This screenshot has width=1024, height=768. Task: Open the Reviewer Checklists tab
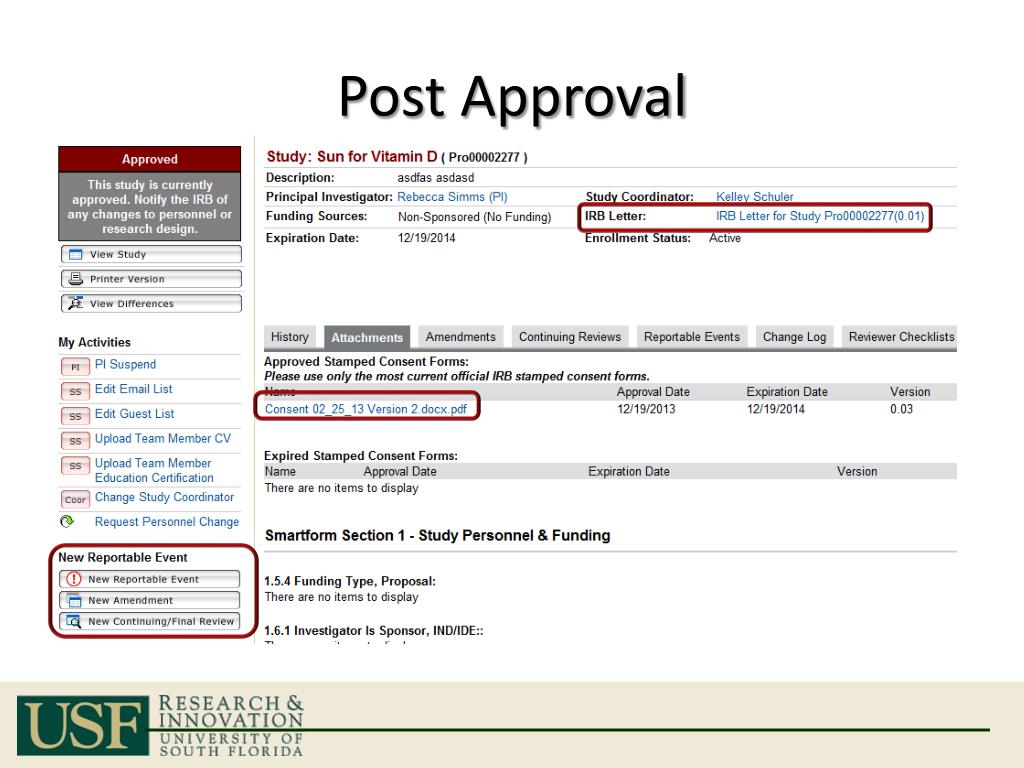point(900,337)
